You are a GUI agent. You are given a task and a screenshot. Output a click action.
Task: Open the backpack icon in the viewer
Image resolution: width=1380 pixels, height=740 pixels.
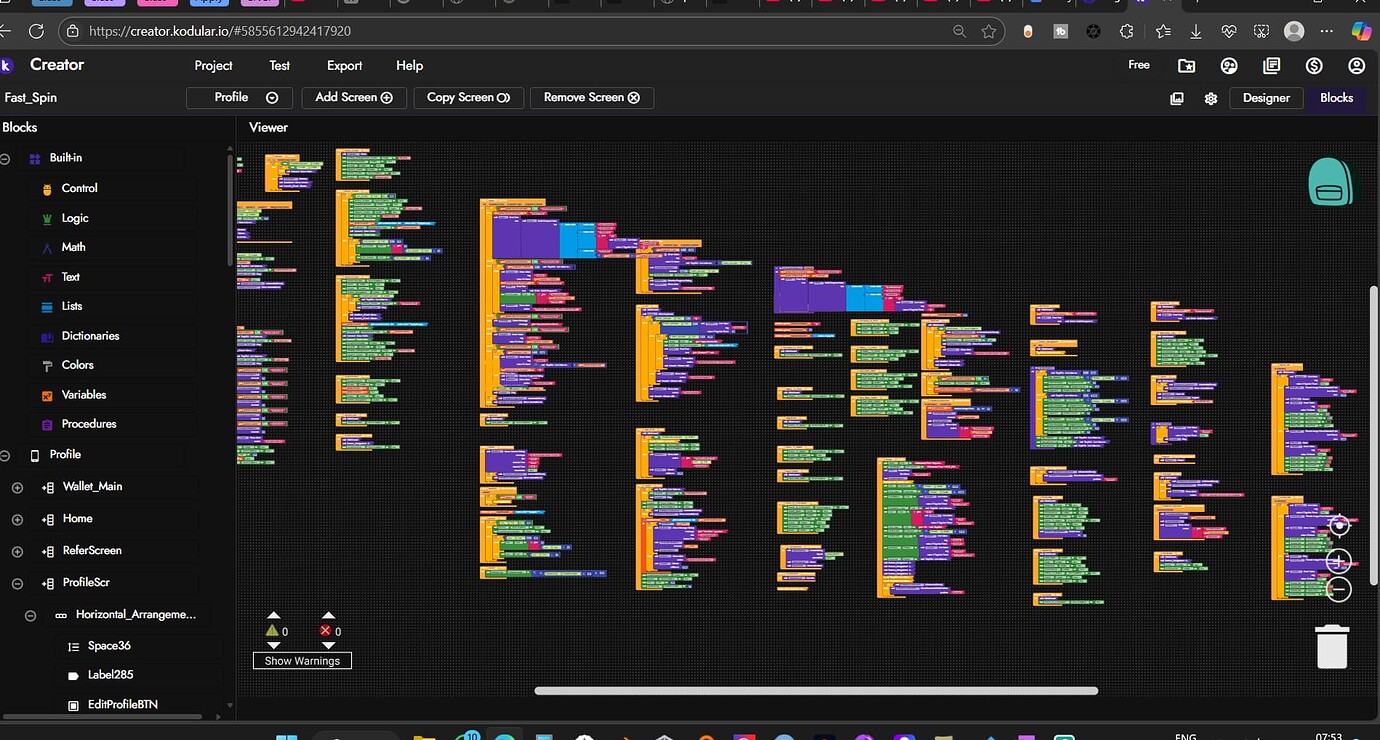tap(1330, 183)
